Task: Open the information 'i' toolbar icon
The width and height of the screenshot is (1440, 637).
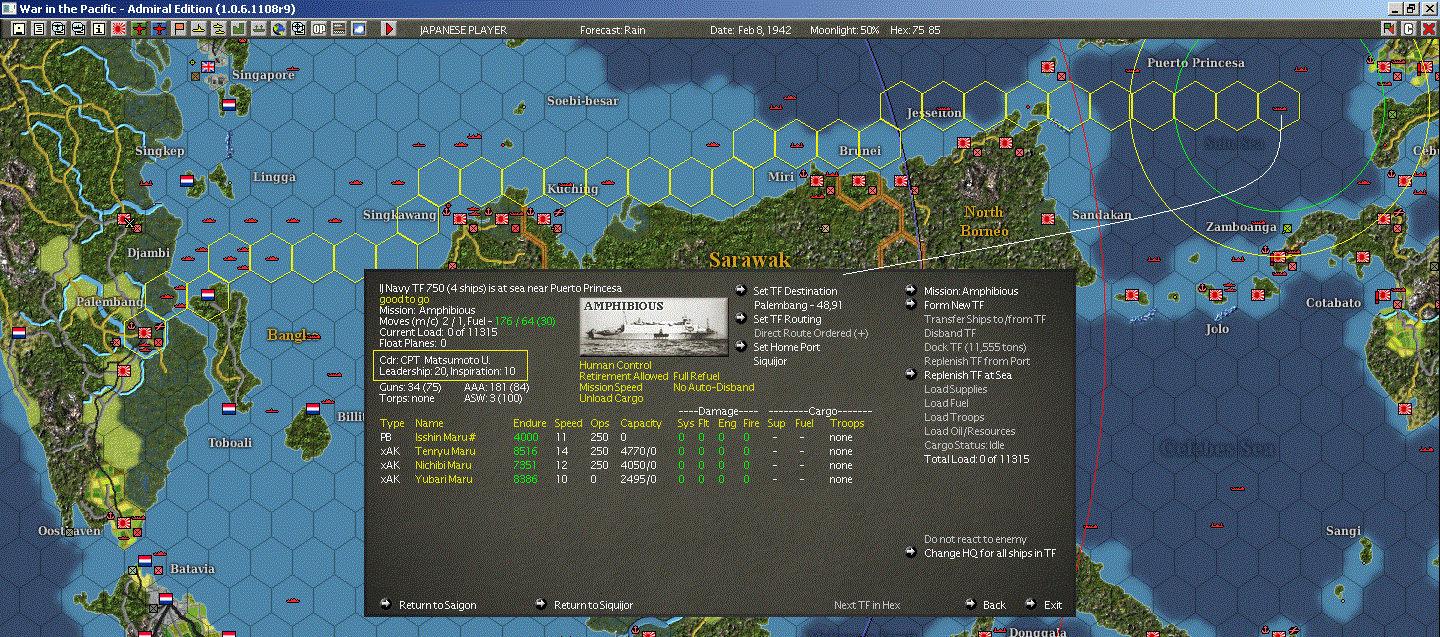Action: pos(98,29)
